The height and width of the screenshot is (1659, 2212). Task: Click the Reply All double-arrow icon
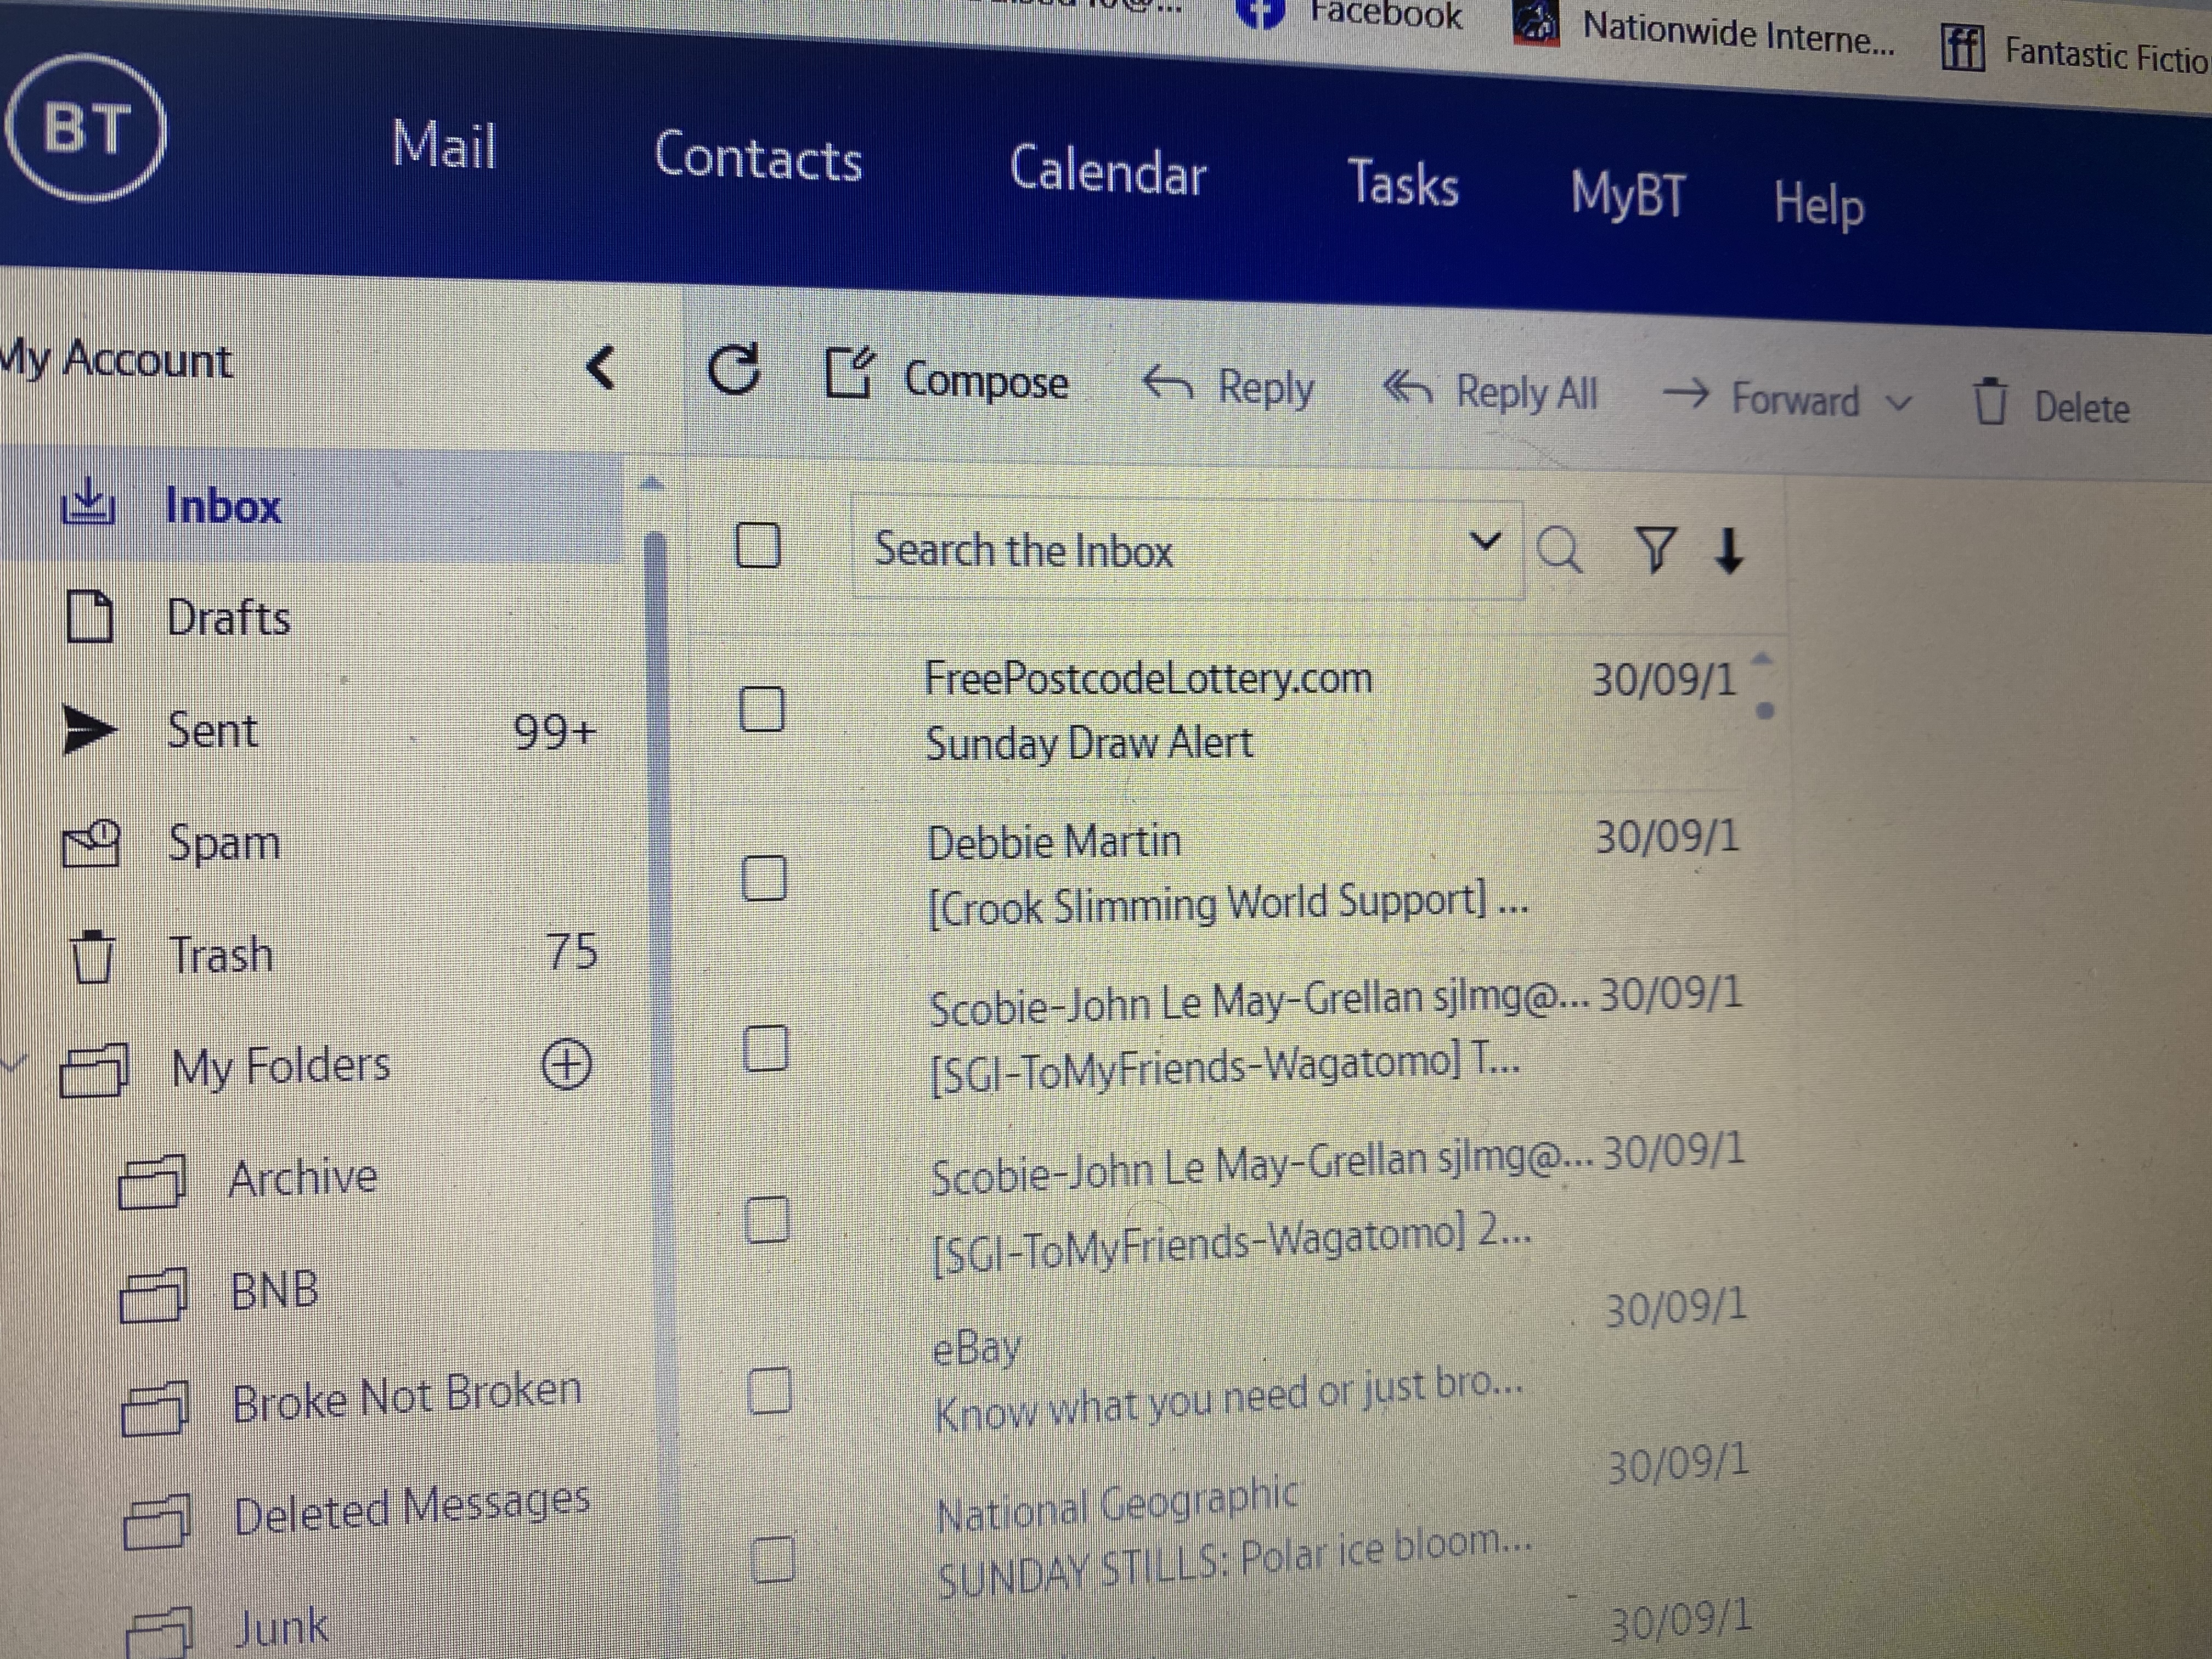1407,387
